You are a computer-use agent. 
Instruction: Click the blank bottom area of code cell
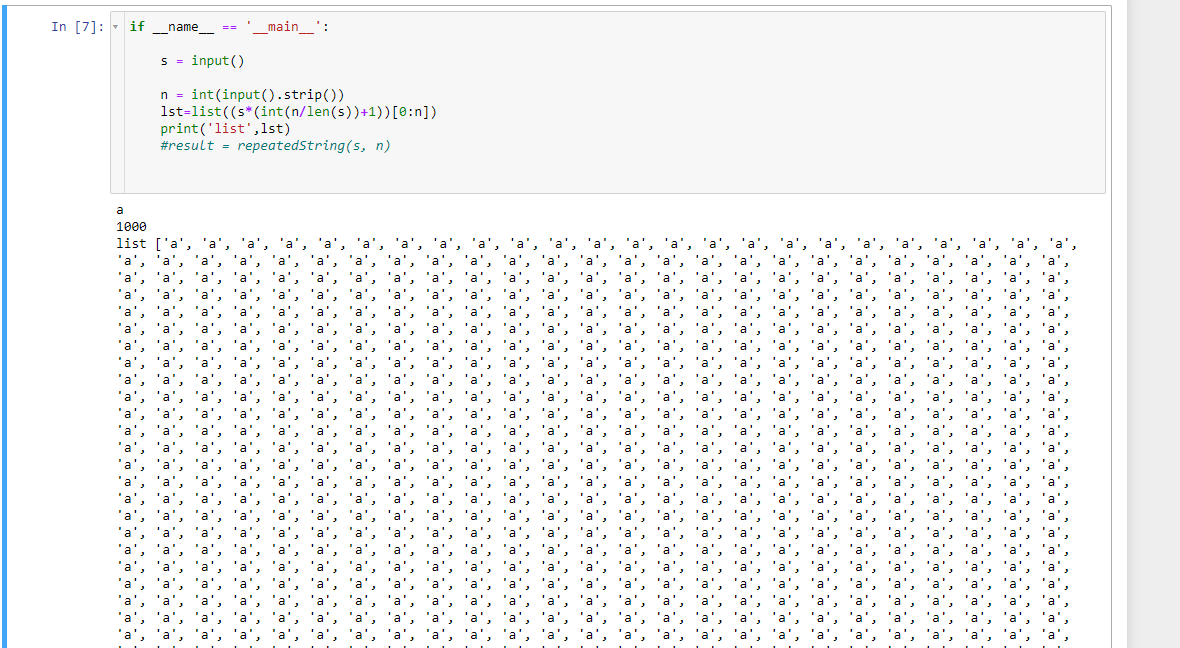pos(607,174)
